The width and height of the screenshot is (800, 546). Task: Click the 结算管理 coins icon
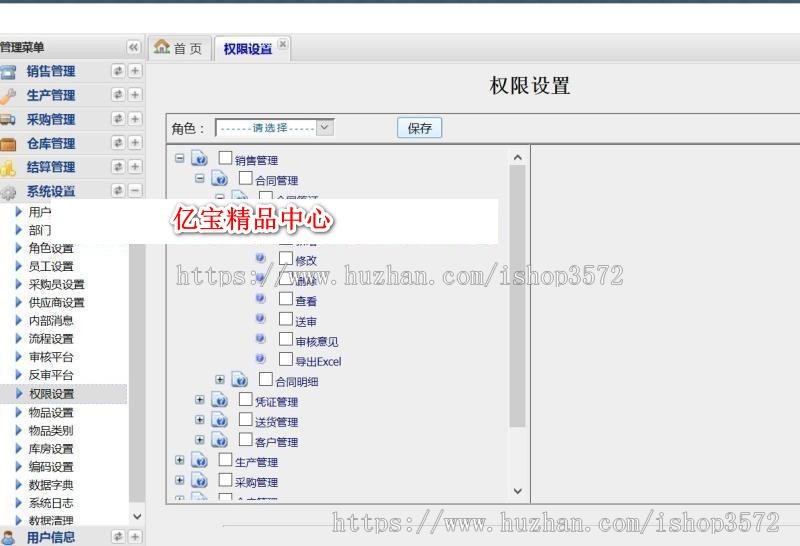point(8,167)
